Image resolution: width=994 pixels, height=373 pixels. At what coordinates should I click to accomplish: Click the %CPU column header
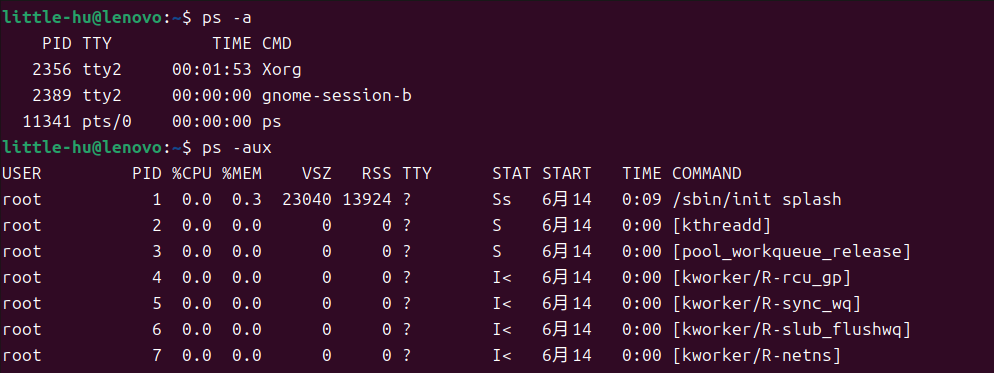pos(191,174)
